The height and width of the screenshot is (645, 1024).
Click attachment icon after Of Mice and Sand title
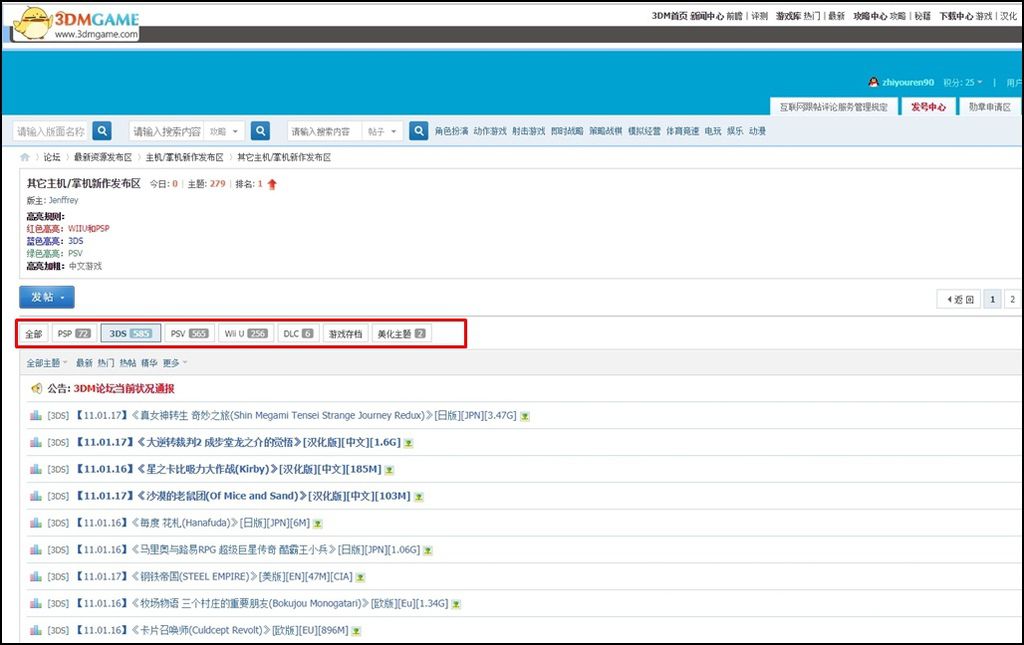(x=419, y=497)
